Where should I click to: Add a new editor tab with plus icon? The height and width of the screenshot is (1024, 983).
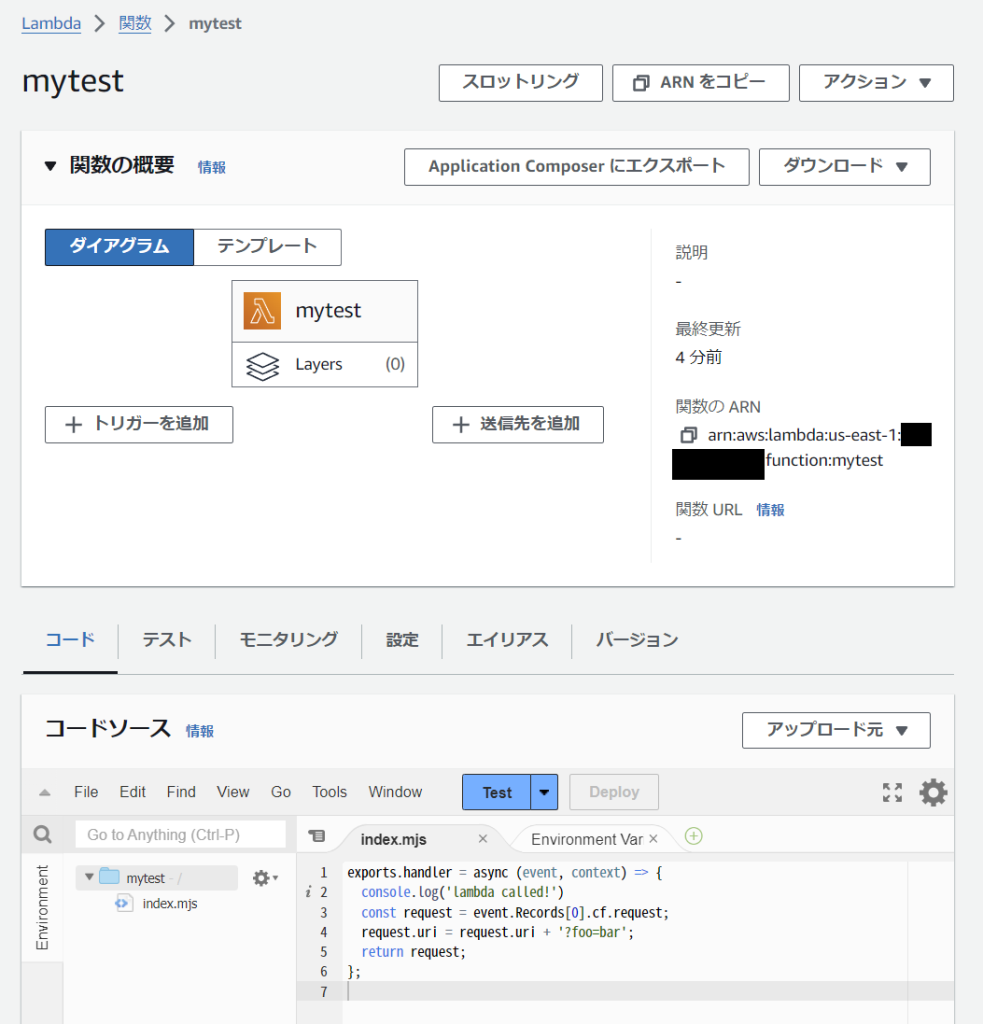(x=693, y=837)
